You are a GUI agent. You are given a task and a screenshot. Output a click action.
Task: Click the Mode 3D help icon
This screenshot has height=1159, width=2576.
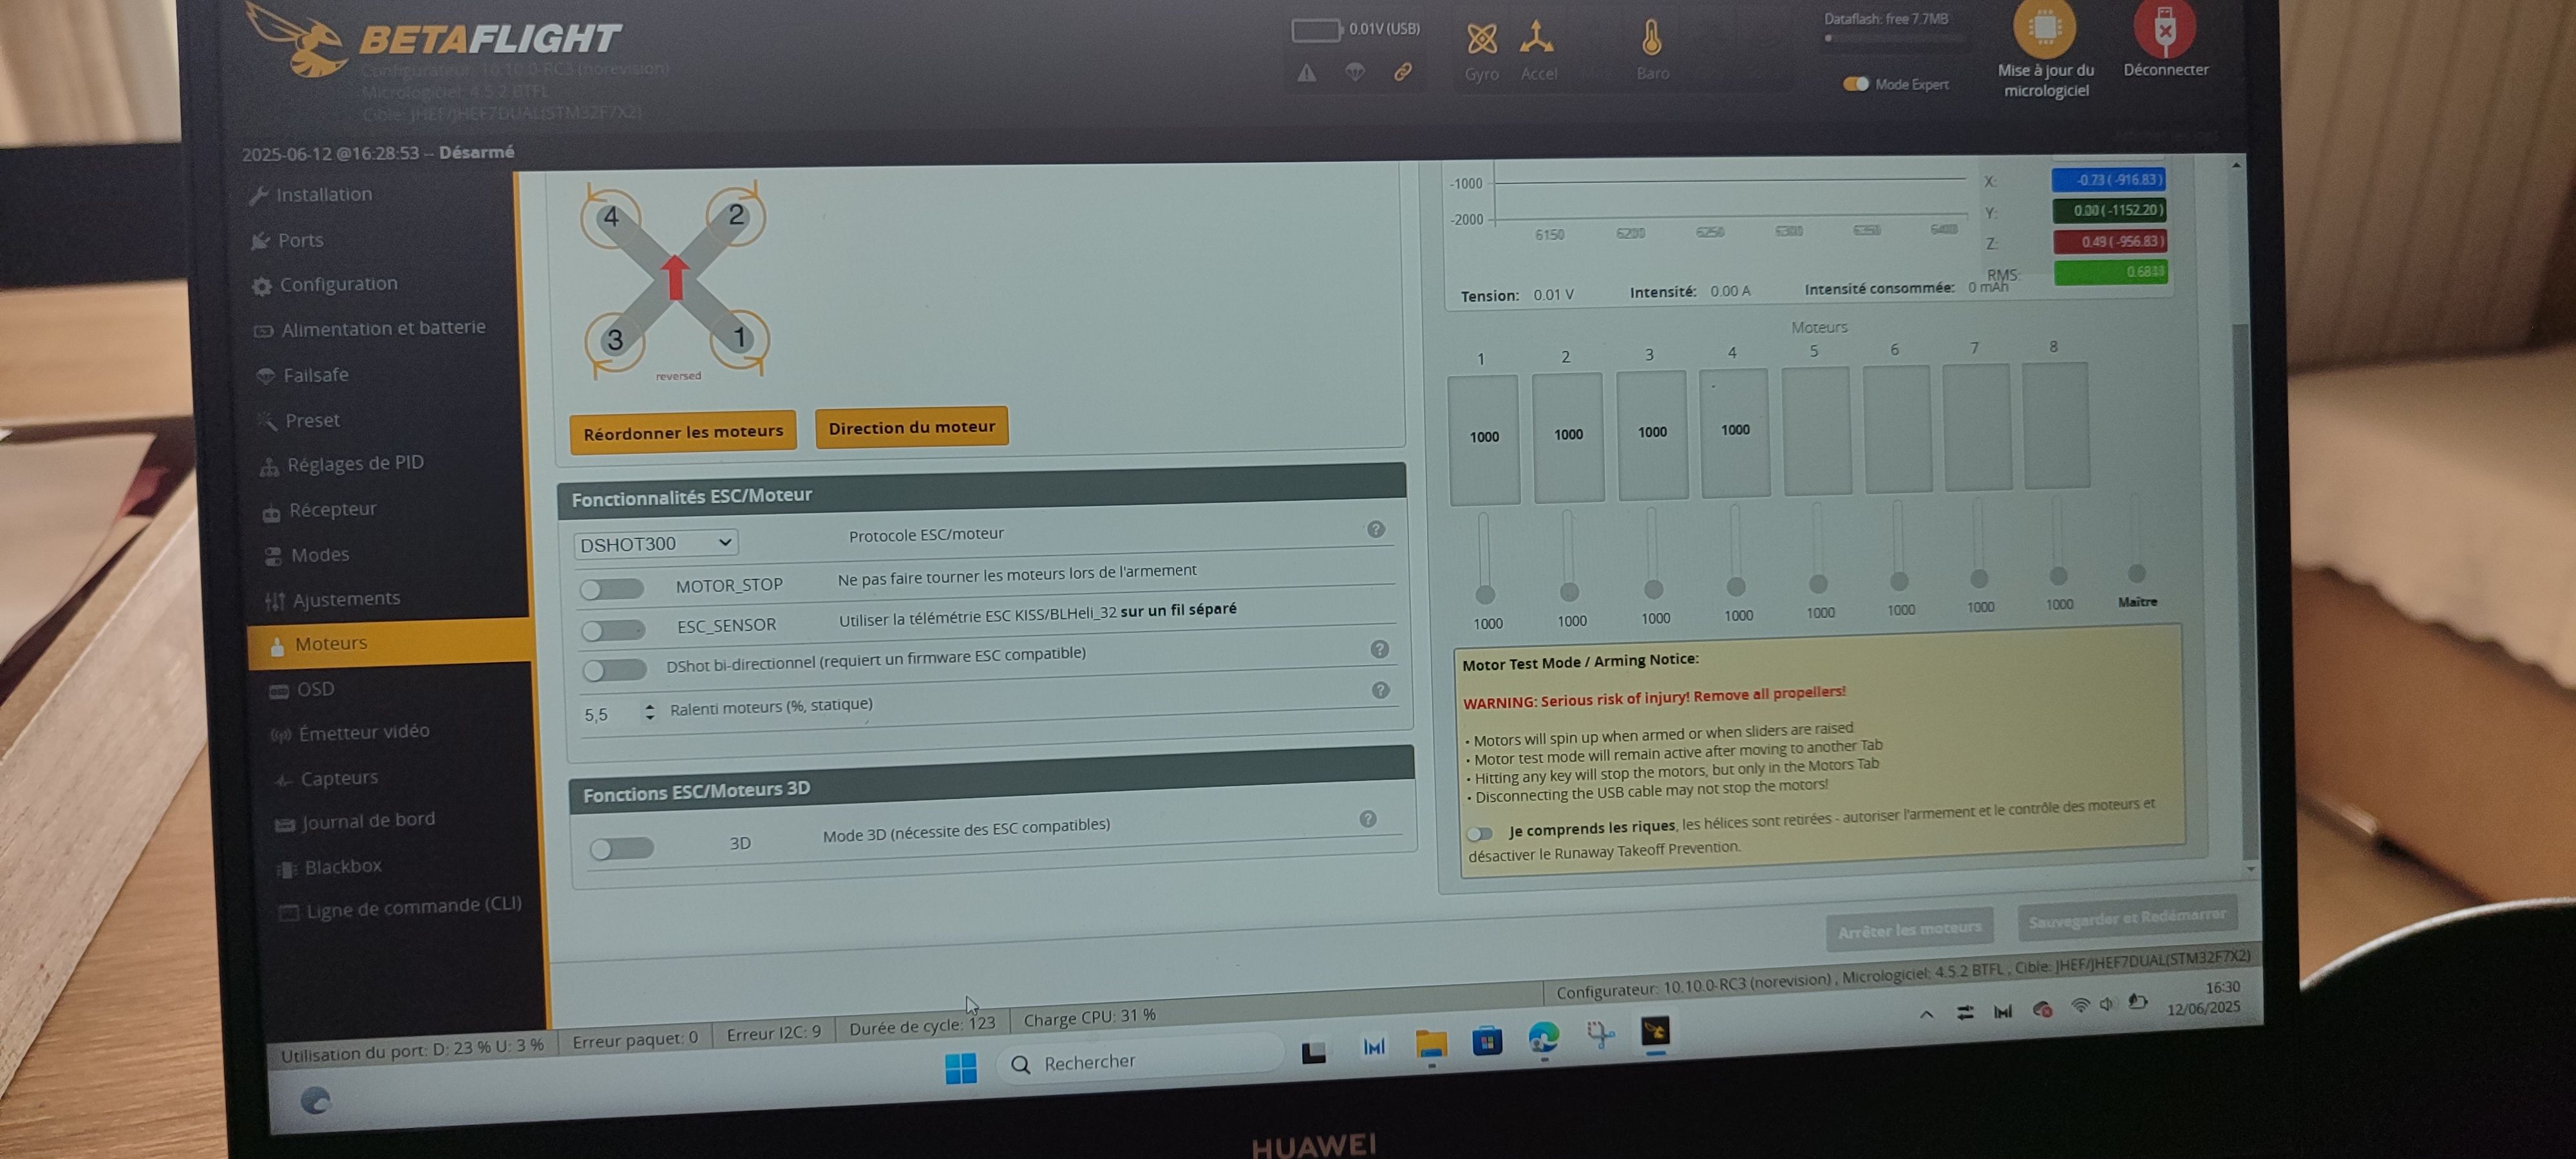pyautogui.click(x=1368, y=820)
